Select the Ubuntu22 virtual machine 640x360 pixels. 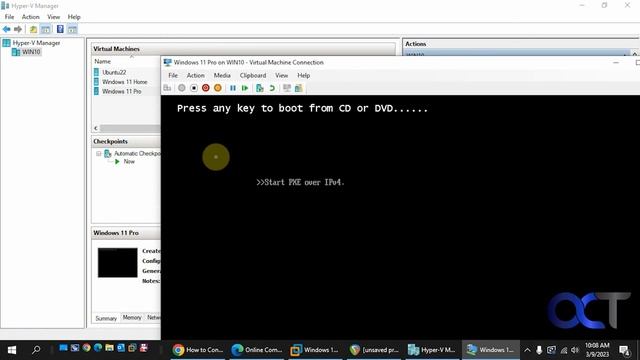click(x=110, y=72)
